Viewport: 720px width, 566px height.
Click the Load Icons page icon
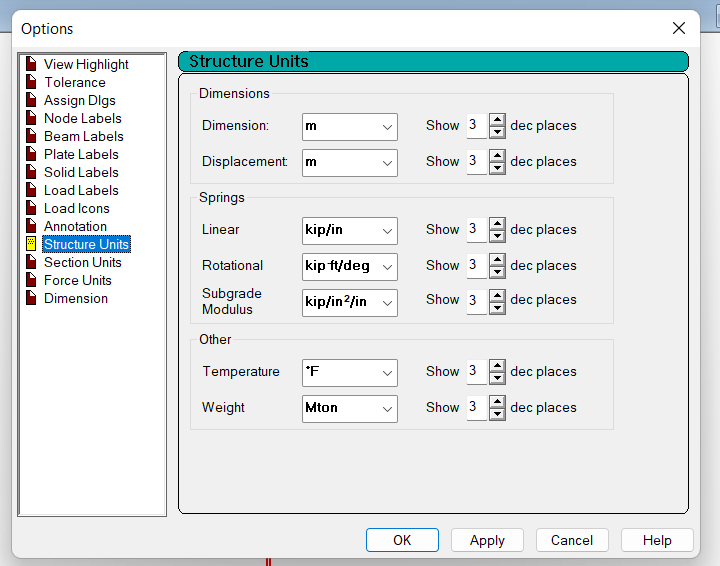point(31,207)
